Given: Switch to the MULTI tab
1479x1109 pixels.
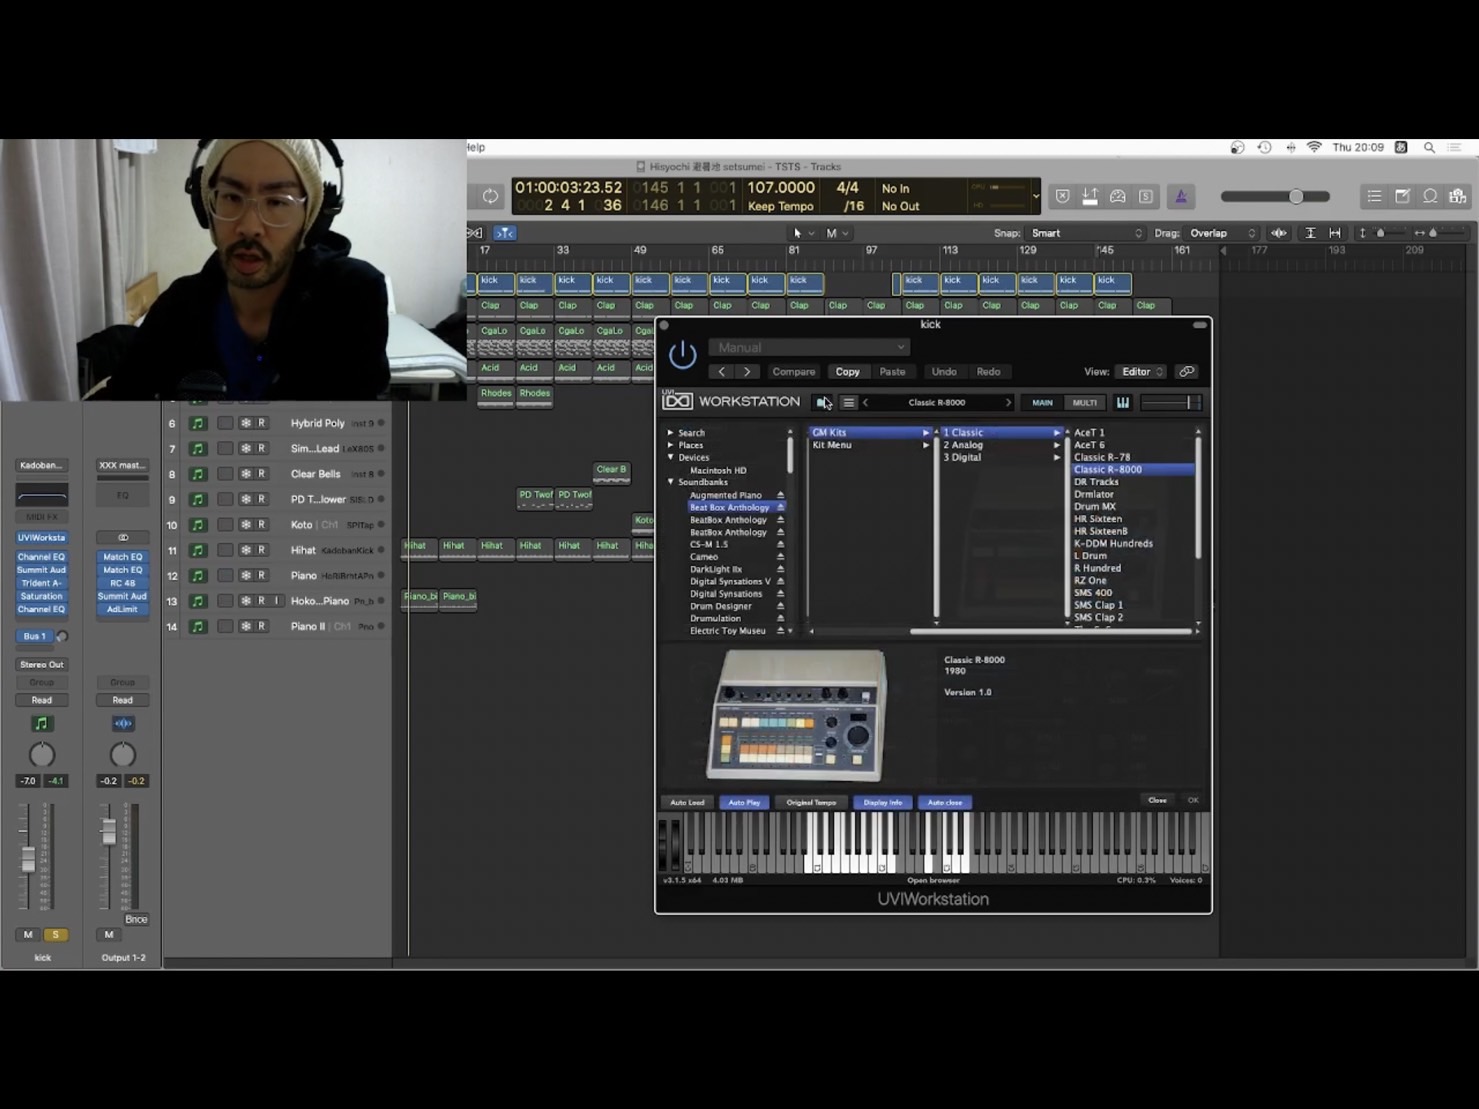Looking at the screenshot, I should [x=1084, y=403].
